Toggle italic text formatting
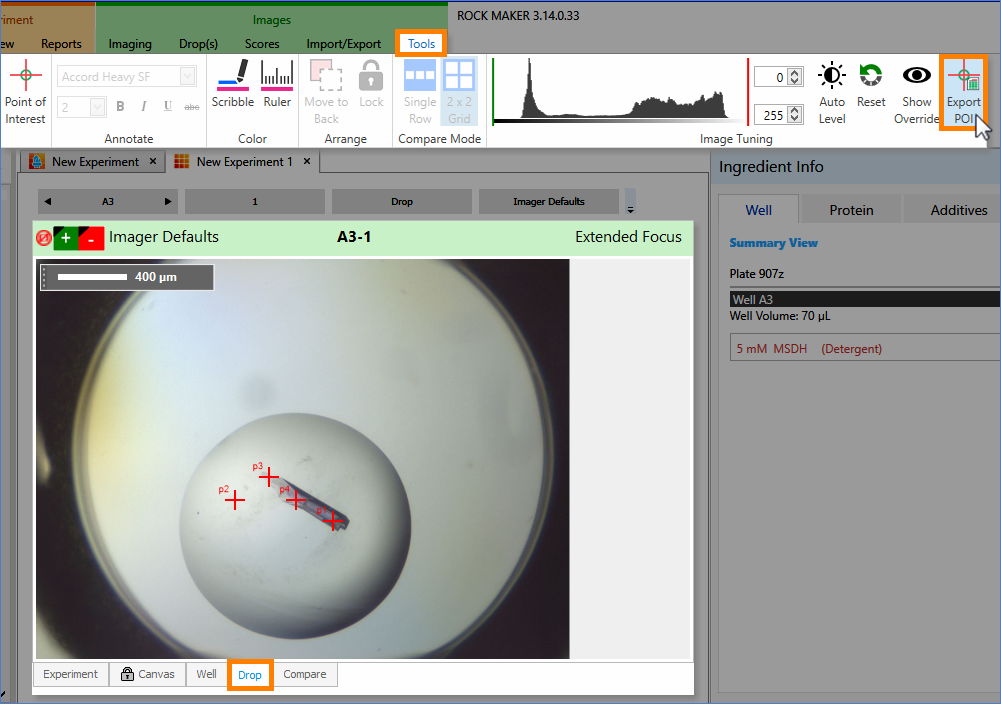This screenshot has width=1001, height=704. point(144,106)
